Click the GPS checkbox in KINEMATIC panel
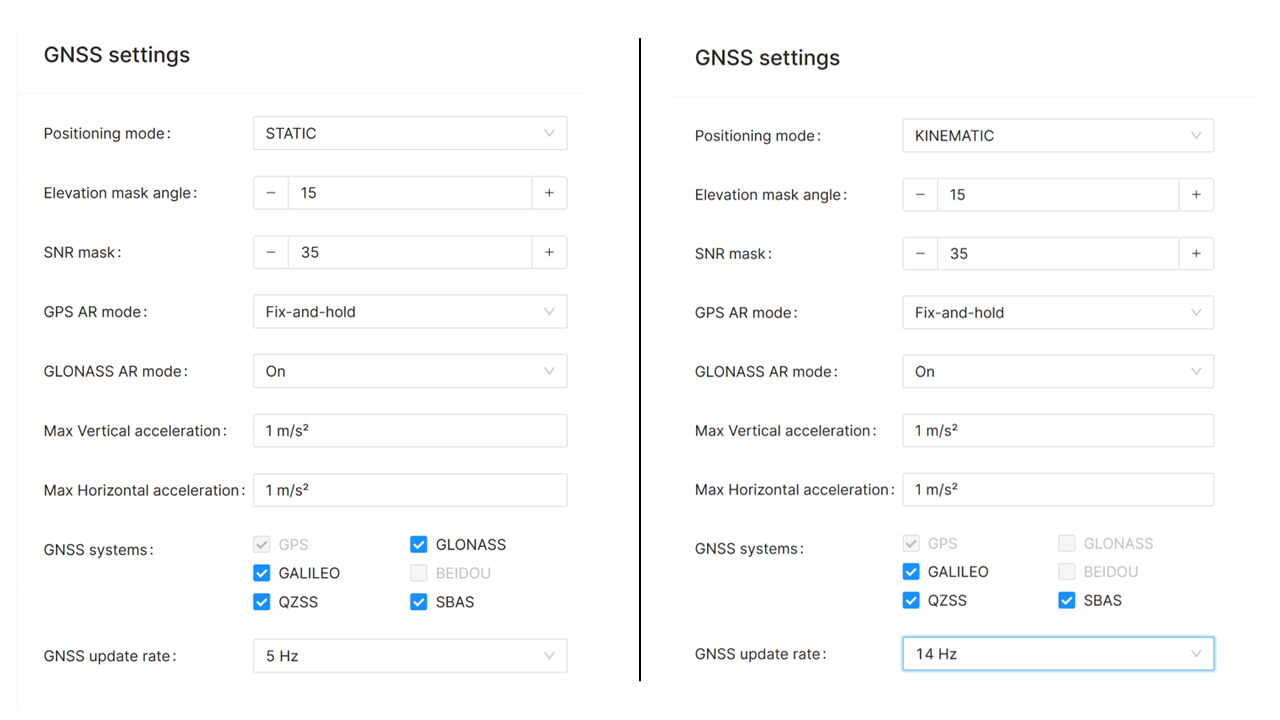 [911, 543]
